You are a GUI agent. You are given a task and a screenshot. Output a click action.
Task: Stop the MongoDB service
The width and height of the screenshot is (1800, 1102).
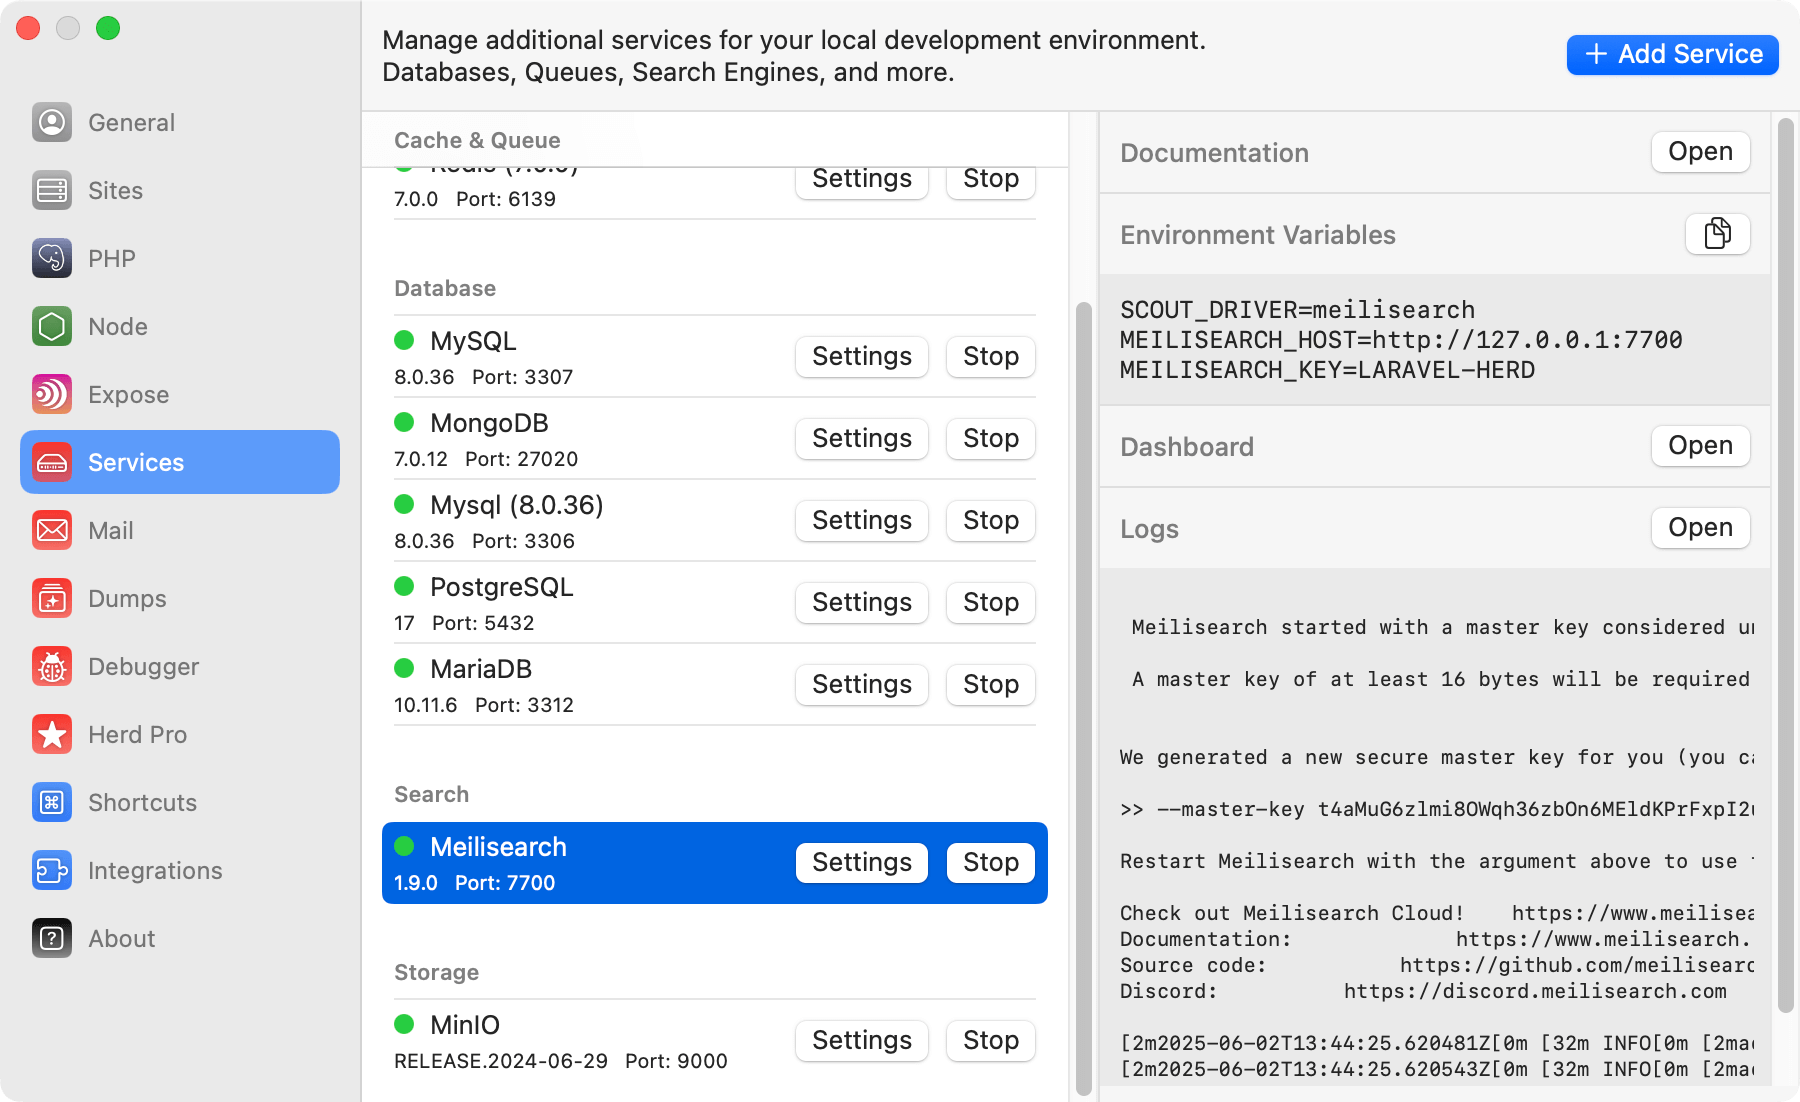pos(990,438)
